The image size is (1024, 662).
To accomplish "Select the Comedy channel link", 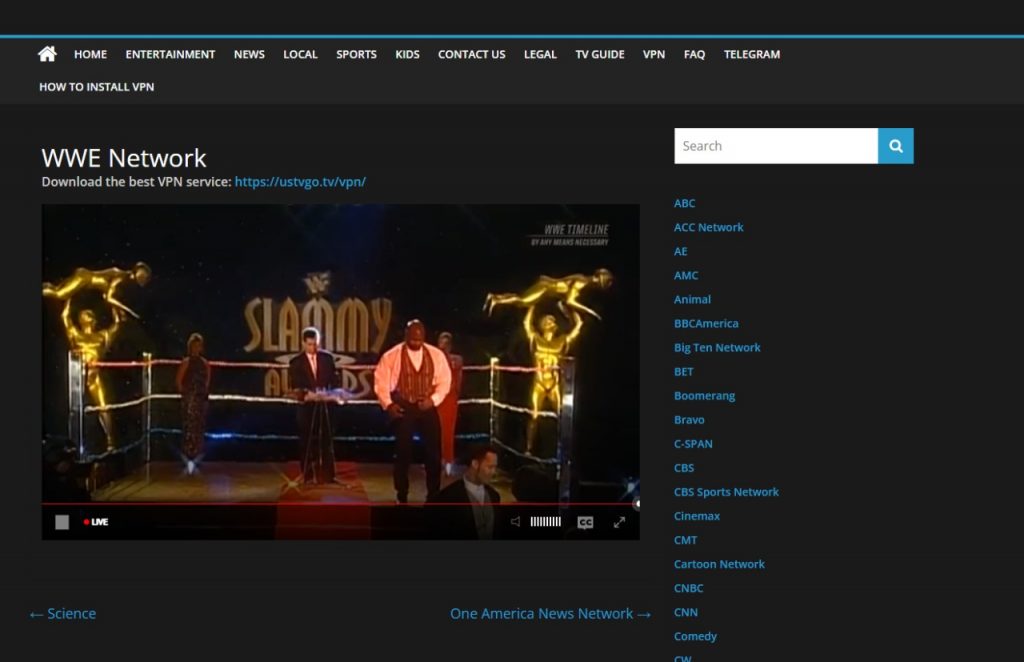I will (x=695, y=636).
